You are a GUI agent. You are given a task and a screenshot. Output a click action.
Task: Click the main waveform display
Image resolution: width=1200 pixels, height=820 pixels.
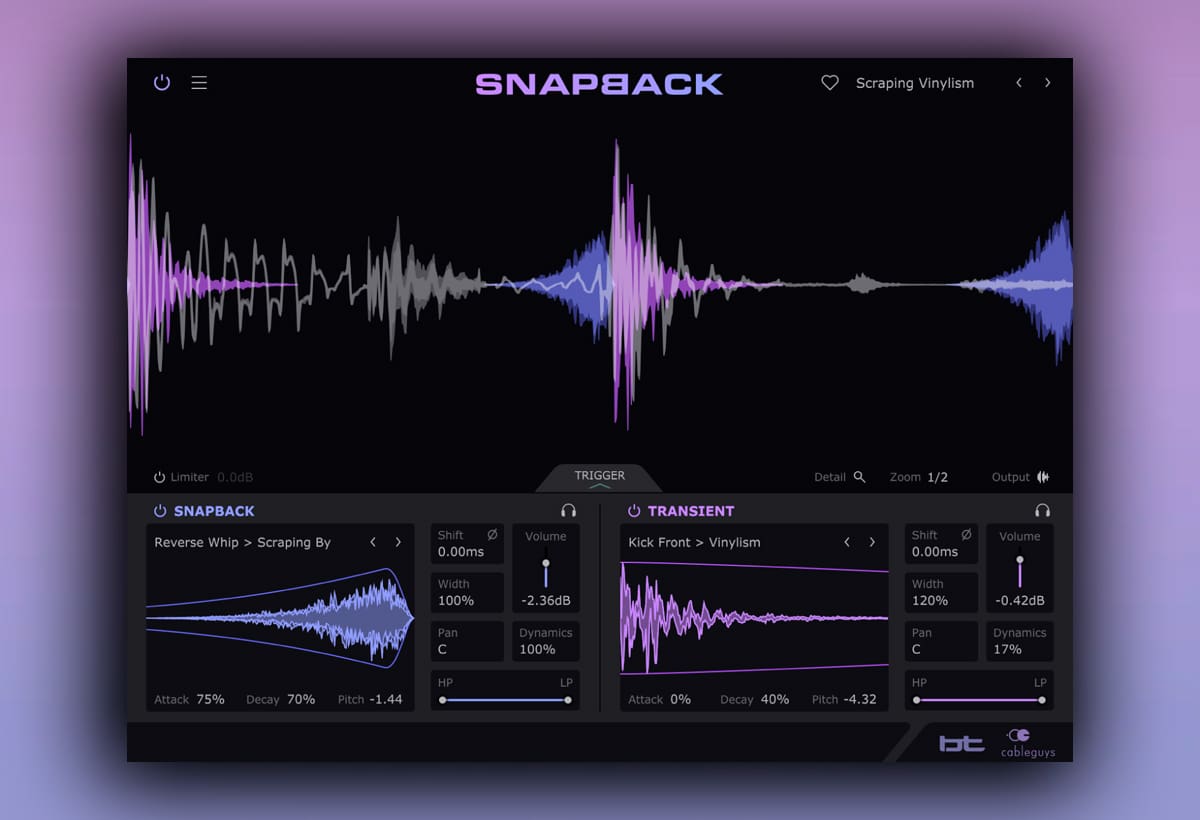point(600,285)
